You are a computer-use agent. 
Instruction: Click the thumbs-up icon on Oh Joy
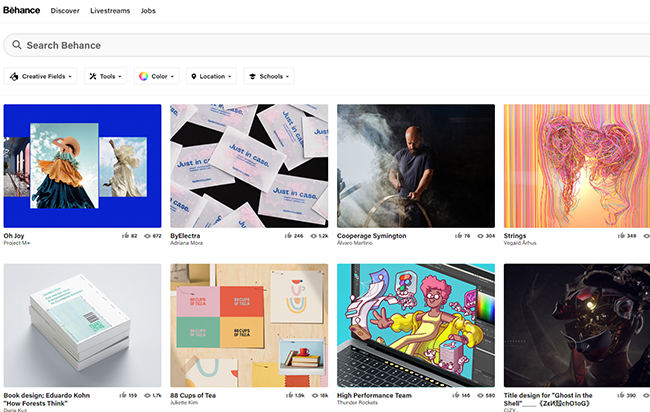pyautogui.click(x=126, y=235)
